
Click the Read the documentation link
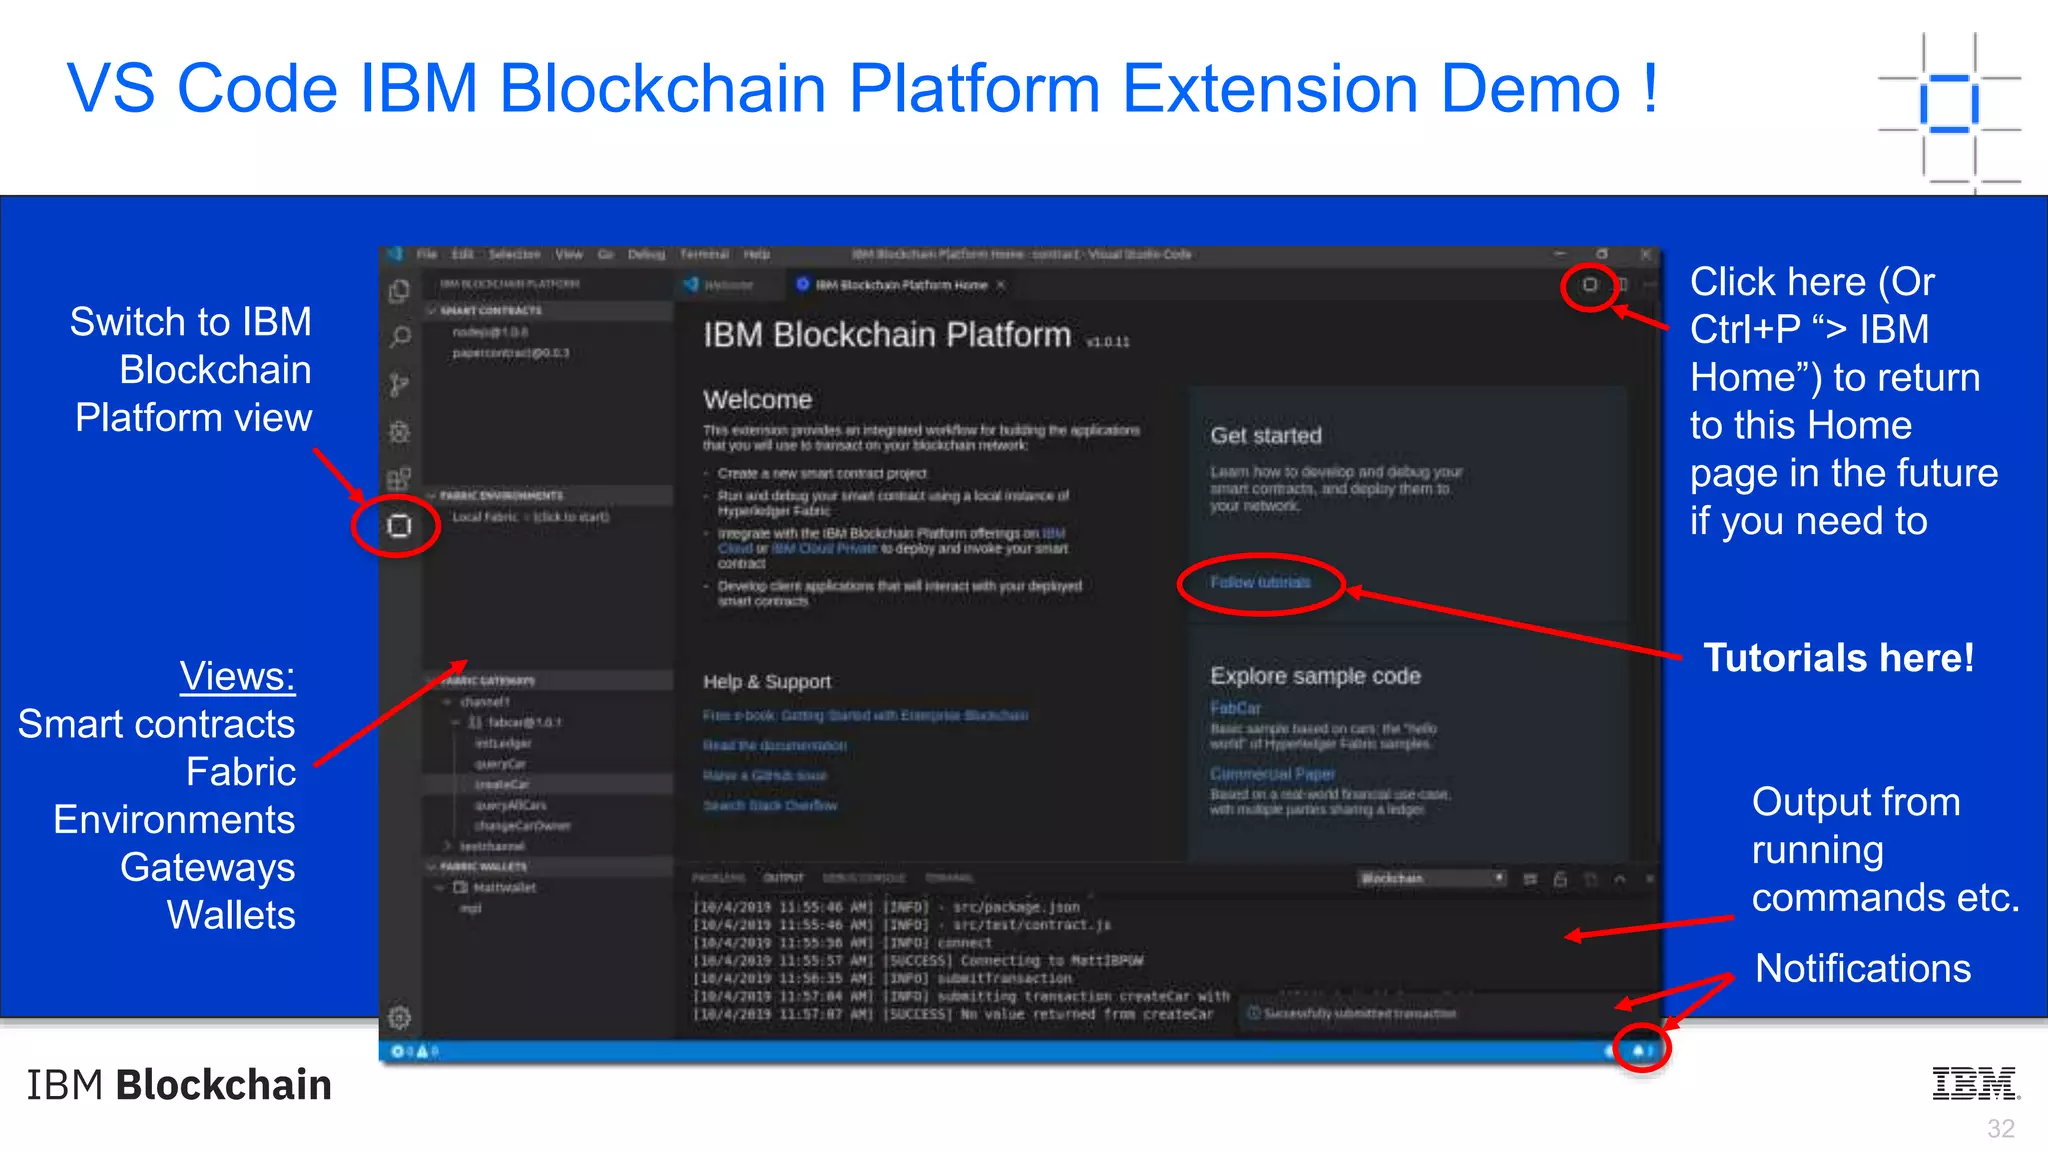coord(774,746)
